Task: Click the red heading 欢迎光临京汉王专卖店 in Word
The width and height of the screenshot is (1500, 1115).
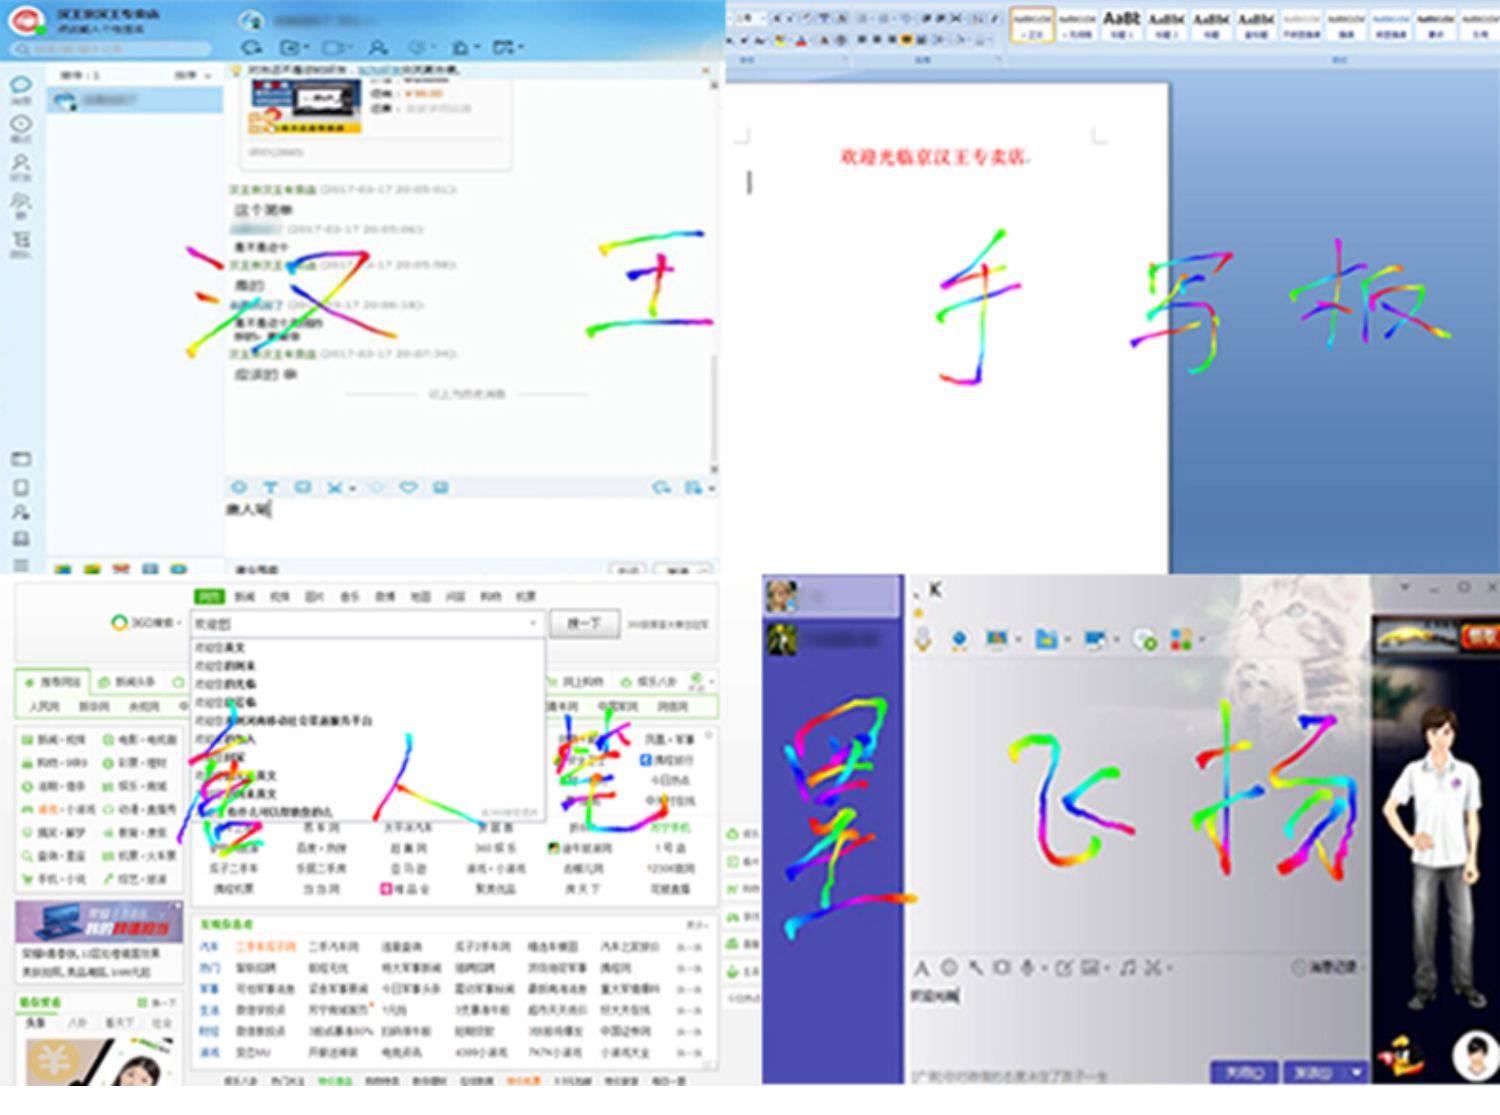Action: coord(934,157)
